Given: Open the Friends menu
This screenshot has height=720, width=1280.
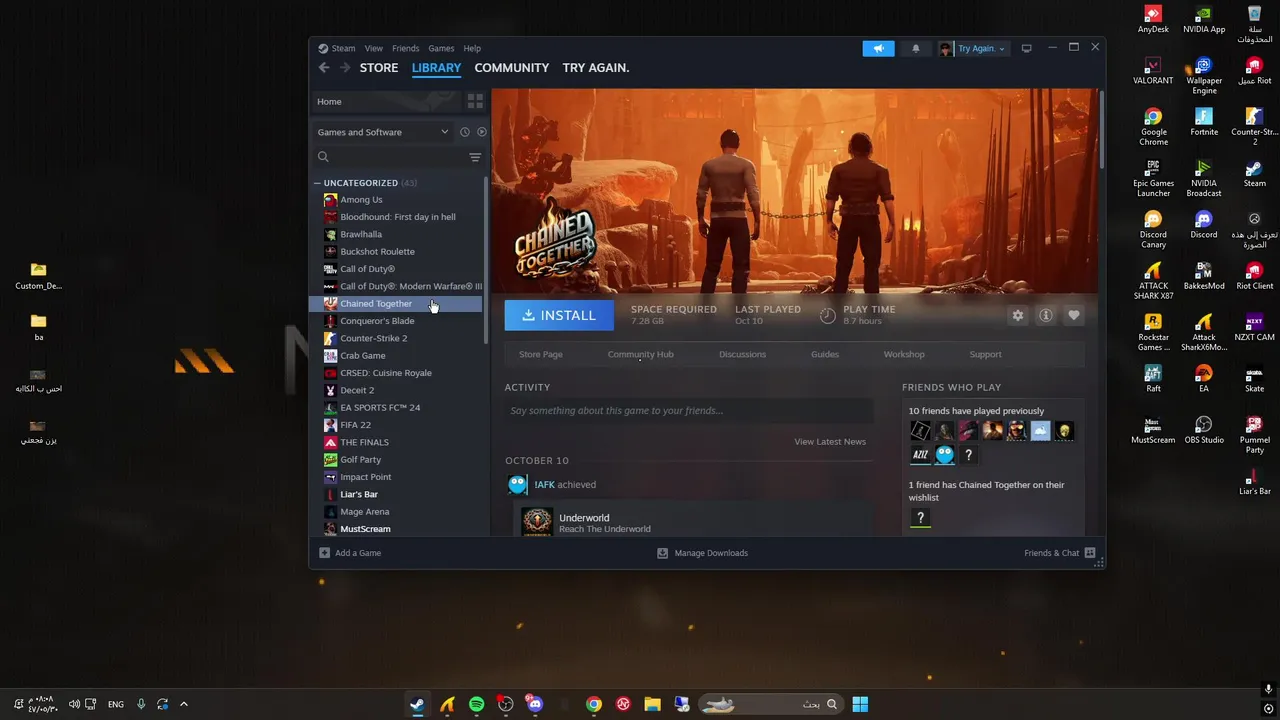Looking at the screenshot, I should pyautogui.click(x=406, y=48).
